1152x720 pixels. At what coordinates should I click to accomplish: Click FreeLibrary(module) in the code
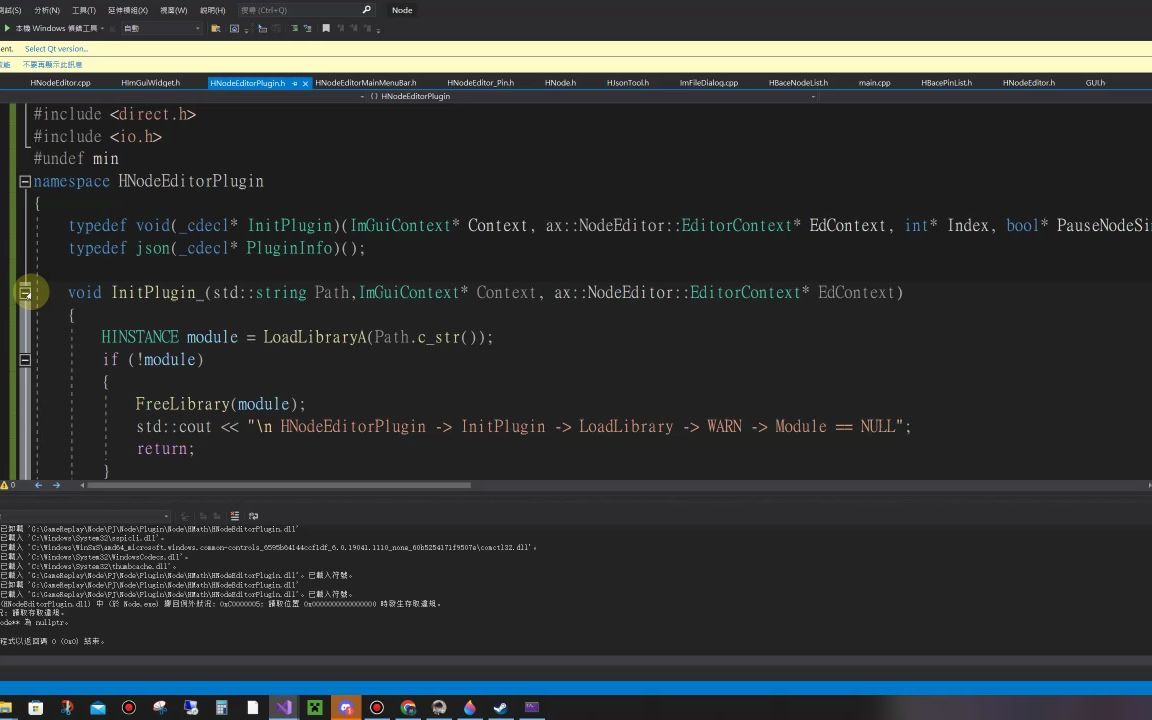tap(215, 404)
